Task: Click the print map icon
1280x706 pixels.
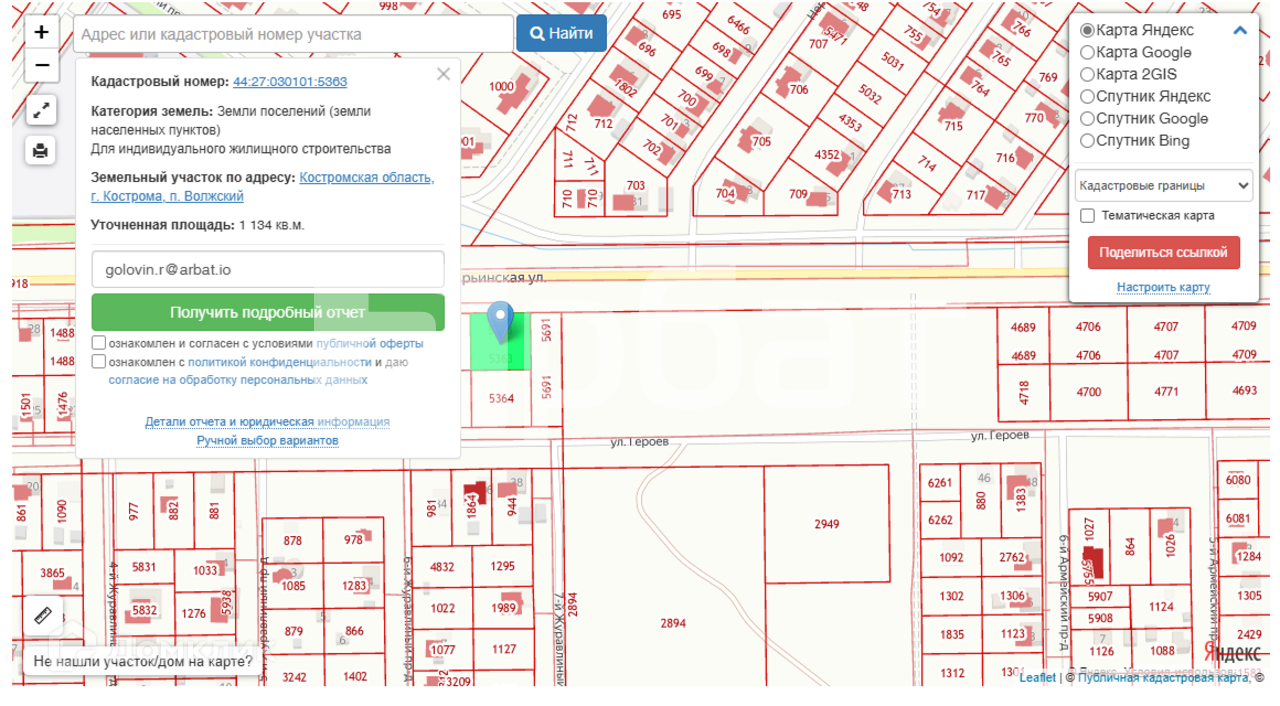Action: 41,151
